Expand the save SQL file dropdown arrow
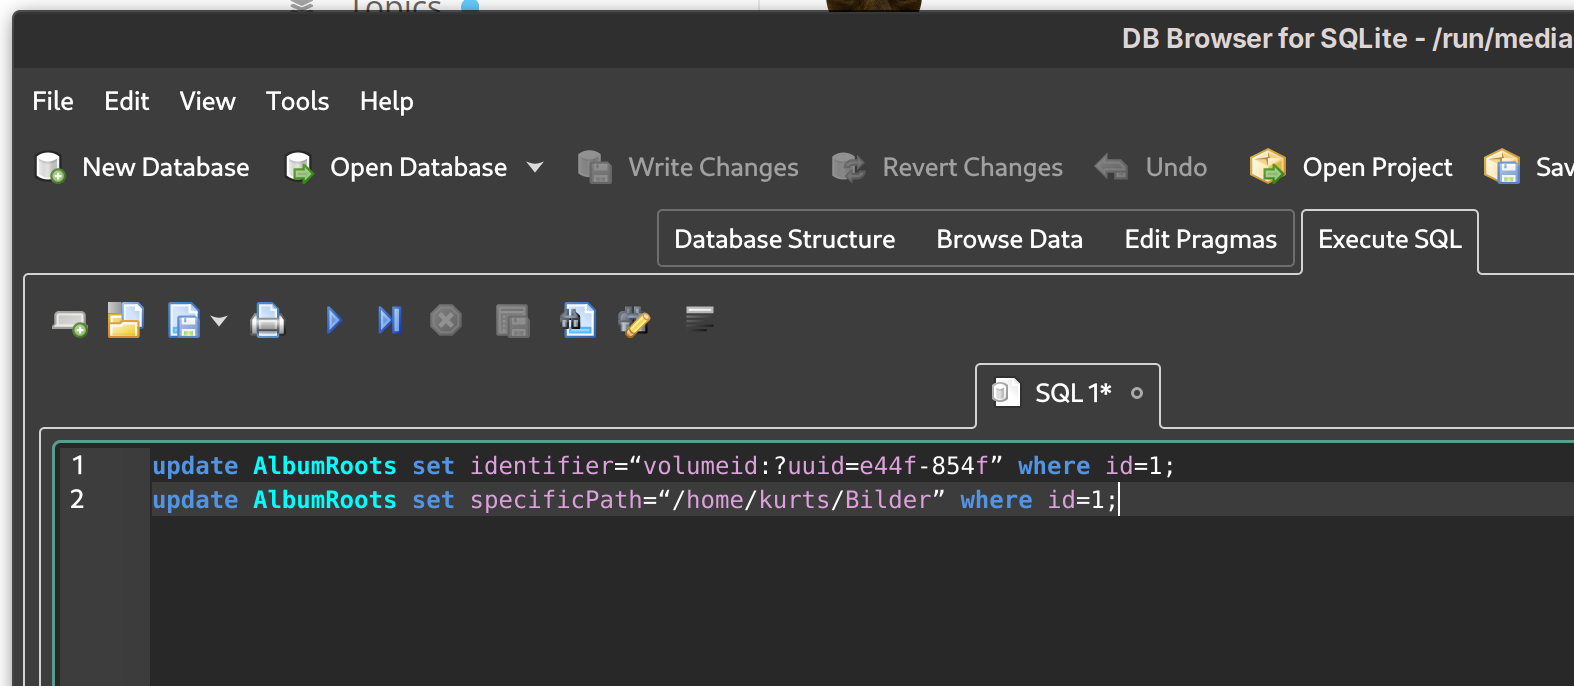Screen dimensions: 1574x686 (219, 321)
